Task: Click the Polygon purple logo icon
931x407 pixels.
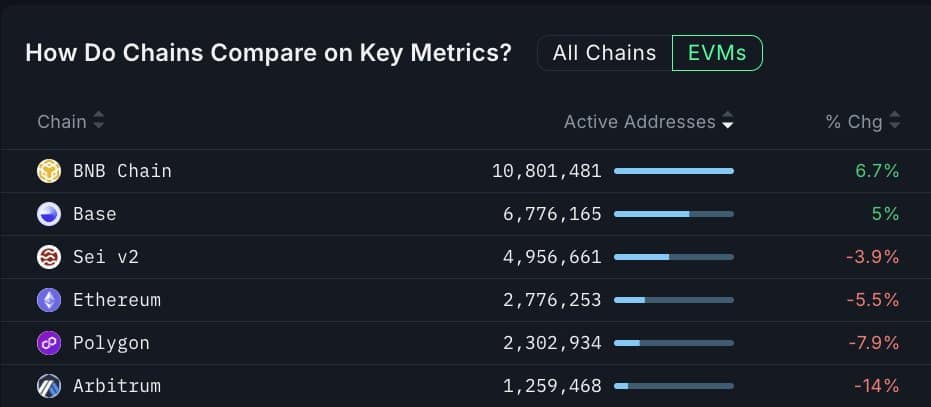Action: pos(49,343)
